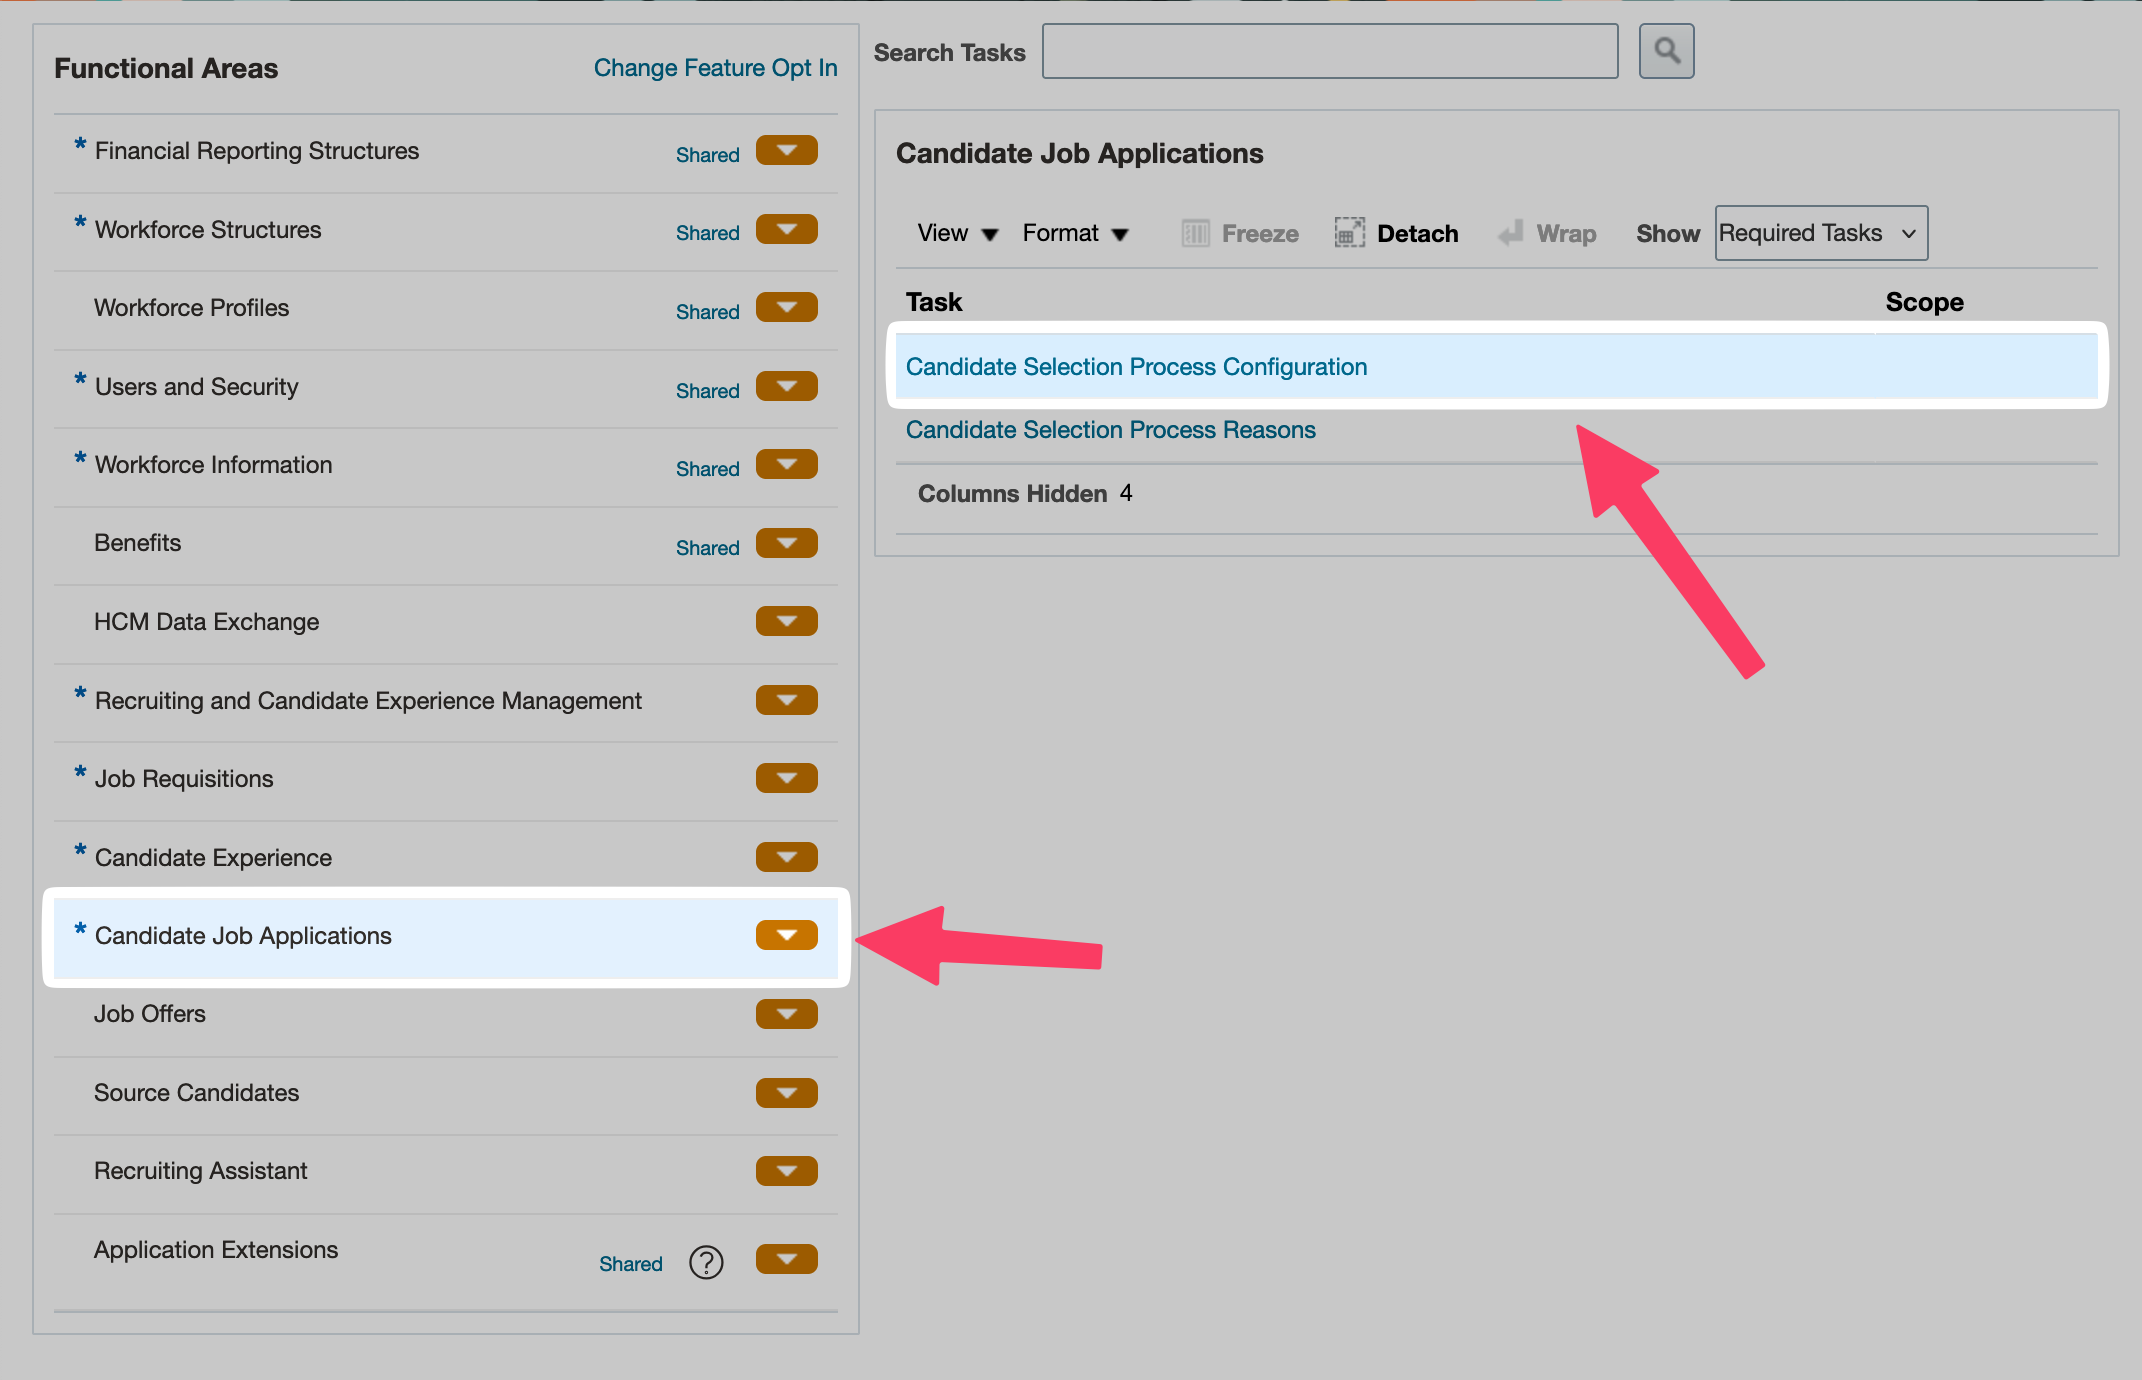Image resolution: width=2142 pixels, height=1380 pixels.
Task: Click the Search Tasks input field
Action: pos(1330,52)
